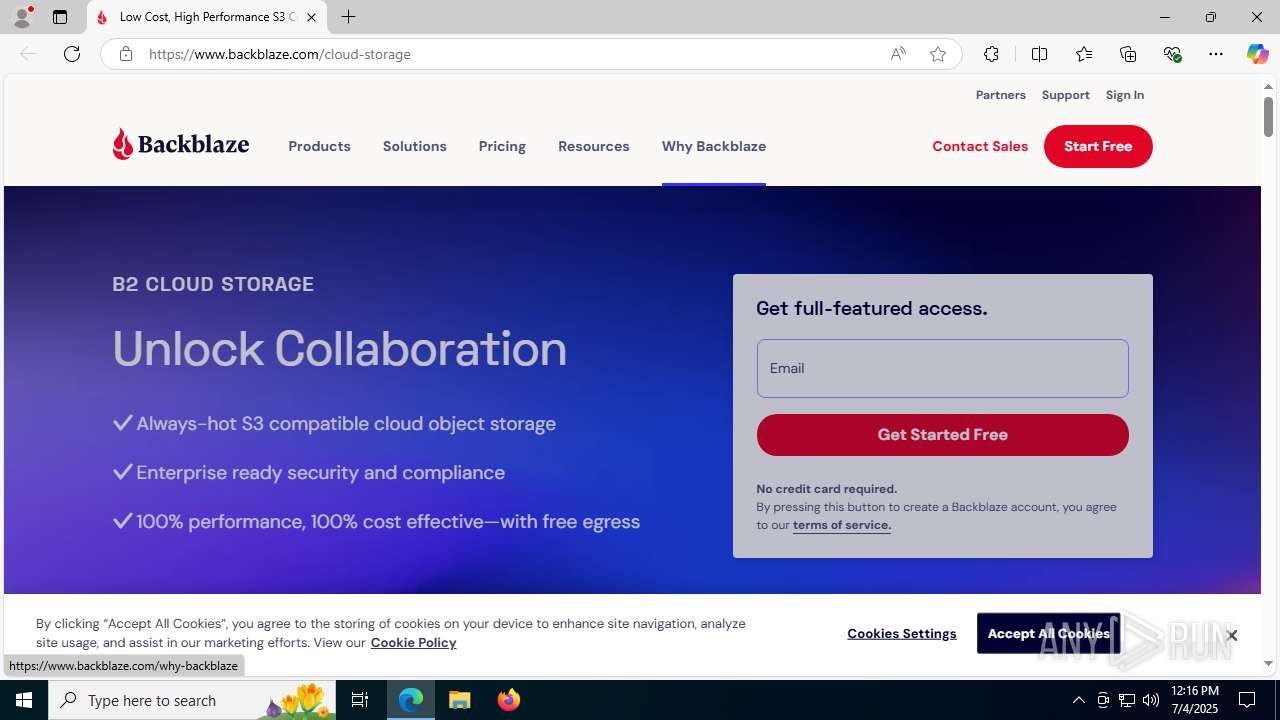The width and height of the screenshot is (1280, 720).
Task: Open the Cookie Policy link
Action: point(413,642)
